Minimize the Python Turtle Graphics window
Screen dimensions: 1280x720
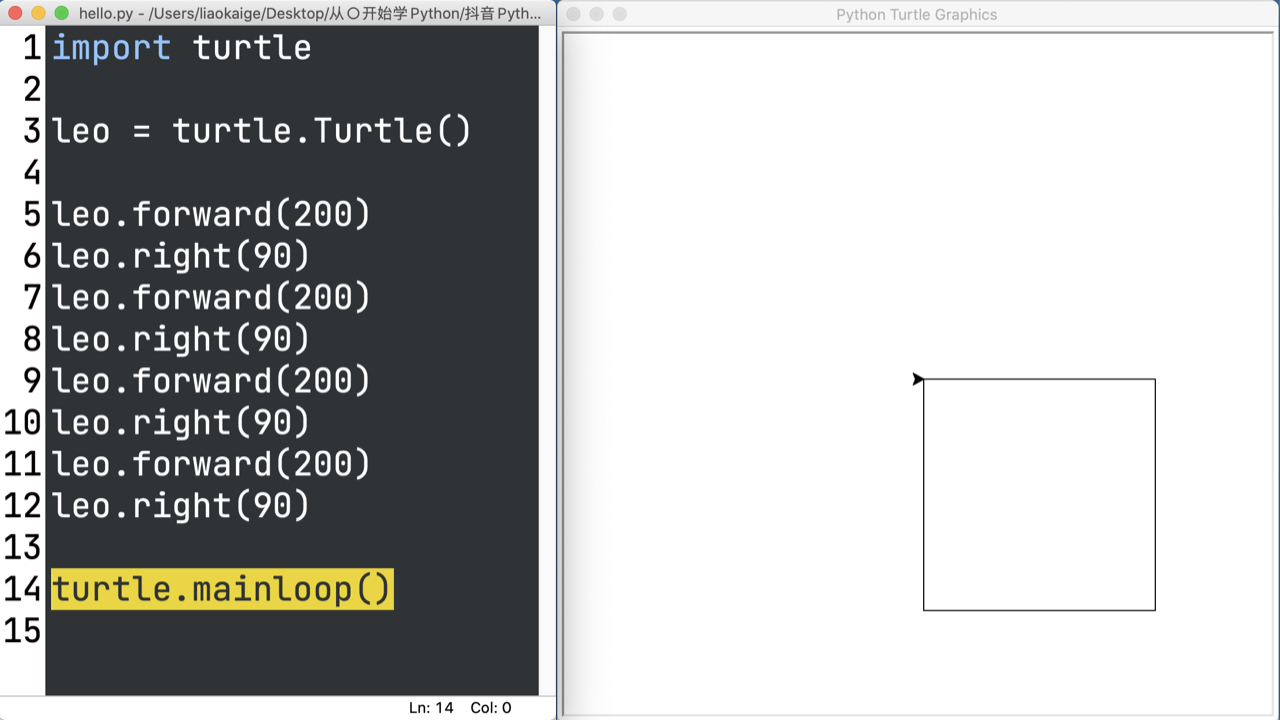[596, 14]
